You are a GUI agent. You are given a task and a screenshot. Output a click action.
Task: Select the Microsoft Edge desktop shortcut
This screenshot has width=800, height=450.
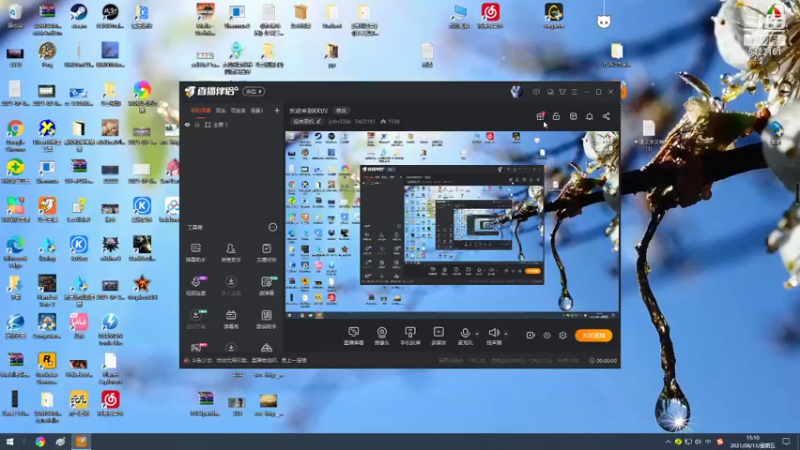tap(15, 252)
